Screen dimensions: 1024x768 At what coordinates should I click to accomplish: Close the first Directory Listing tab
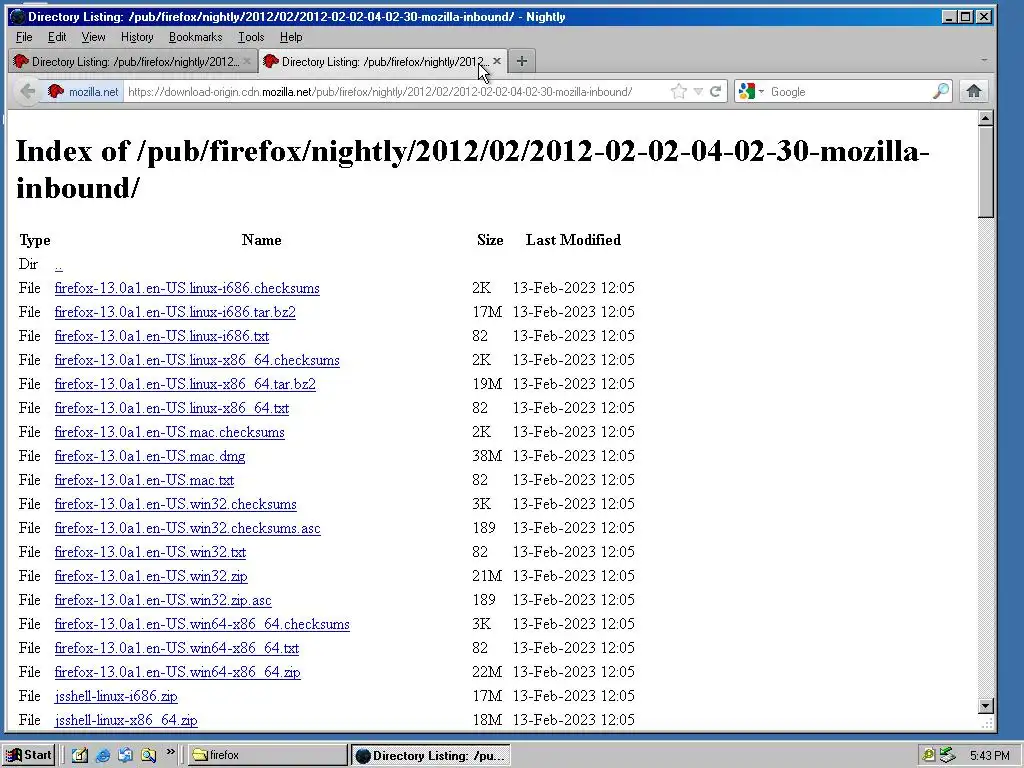pyautogui.click(x=246, y=61)
